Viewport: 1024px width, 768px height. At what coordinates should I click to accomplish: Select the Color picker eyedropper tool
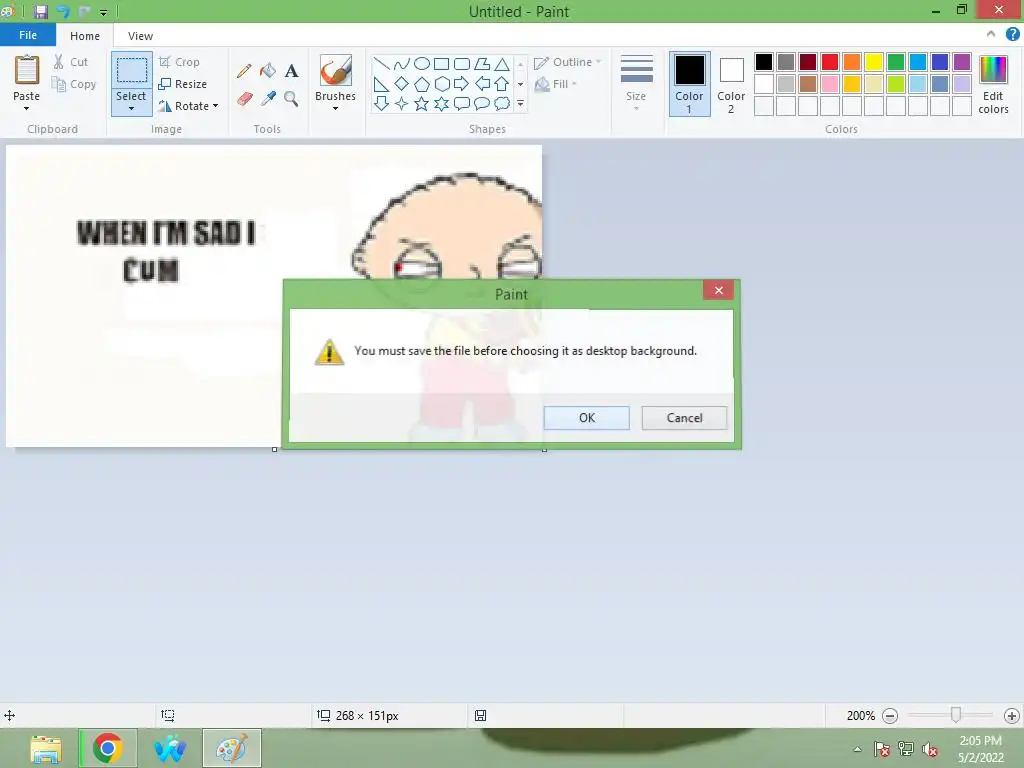pos(268,99)
